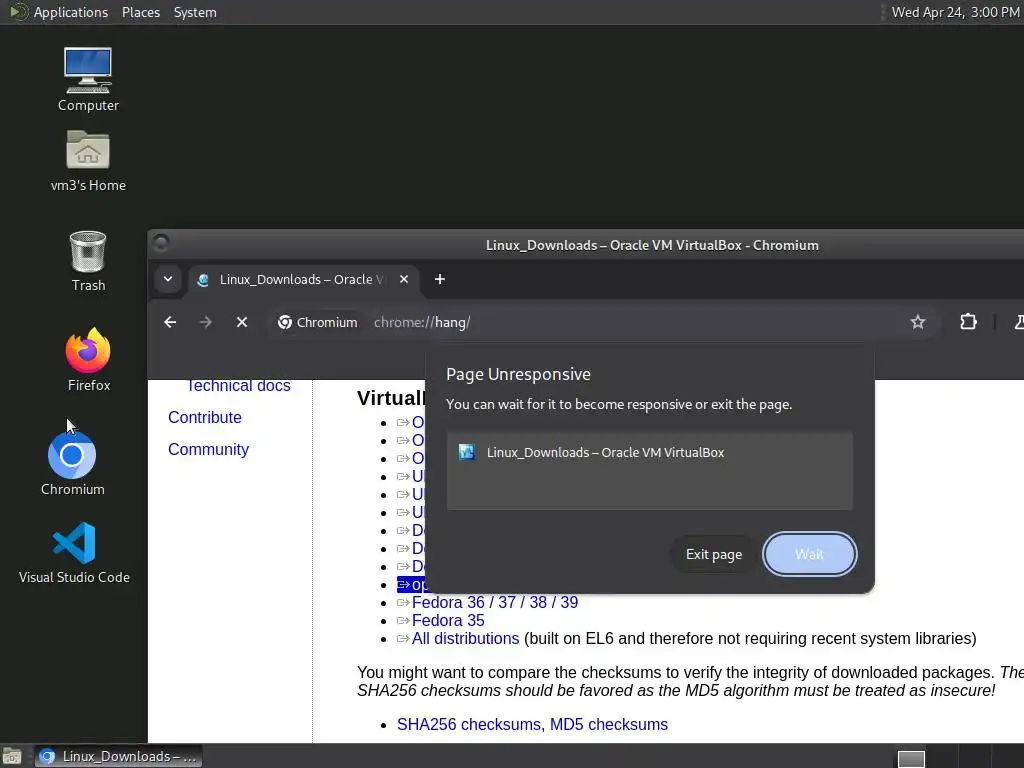Click the Wait button
This screenshot has height=768, width=1024.
tap(809, 554)
